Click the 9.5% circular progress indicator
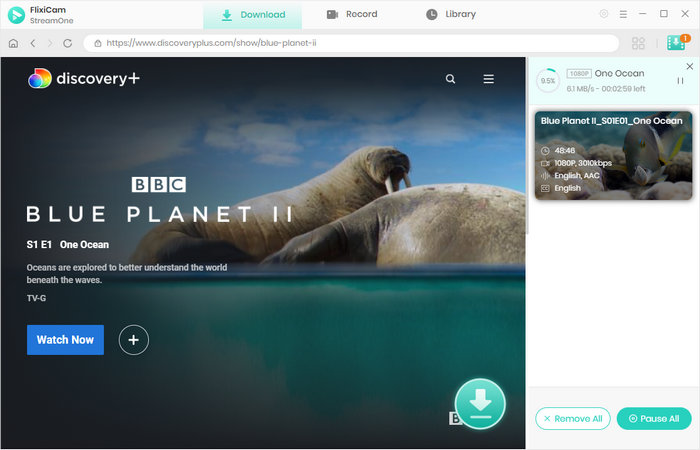The image size is (700, 450). [548, 81]
